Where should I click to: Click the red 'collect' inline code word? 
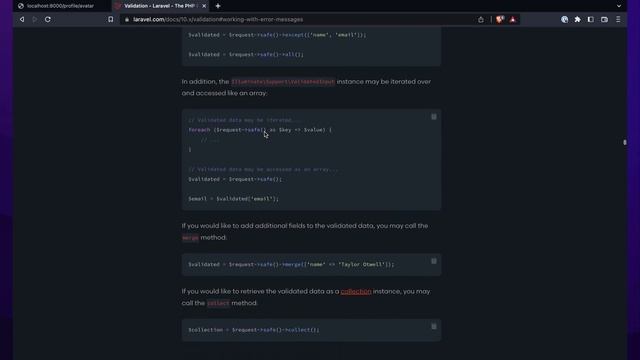(x=218, y=303)
